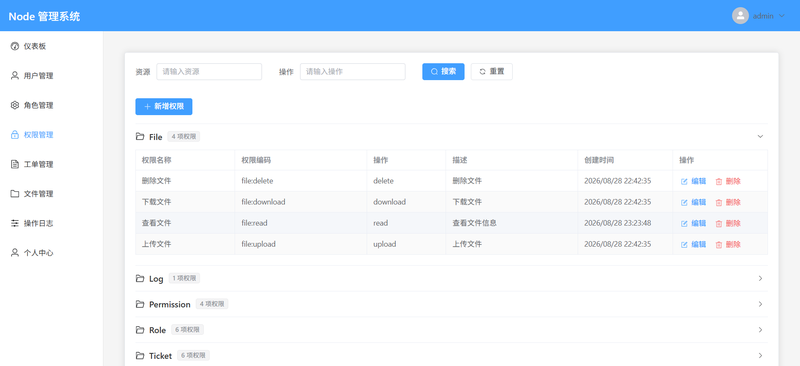The image size is (800, 366).
Task: Click the sliders icon beside 操作日志
Action: pos(15,224)
